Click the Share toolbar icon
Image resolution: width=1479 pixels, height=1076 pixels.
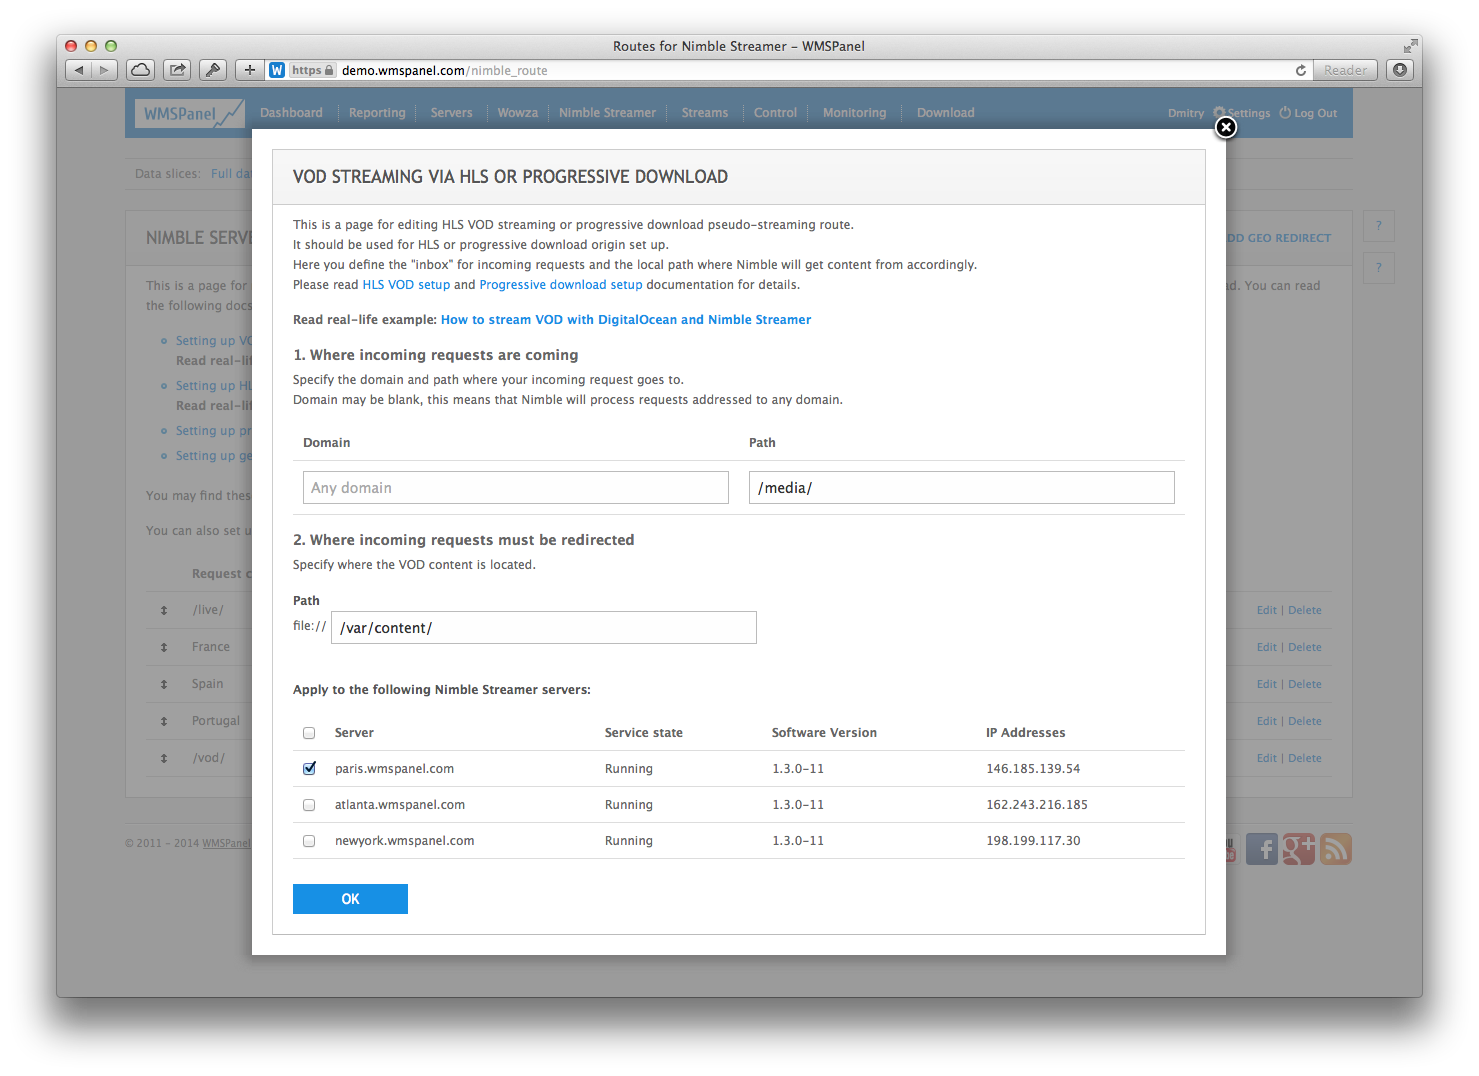(x=177, y=70)
